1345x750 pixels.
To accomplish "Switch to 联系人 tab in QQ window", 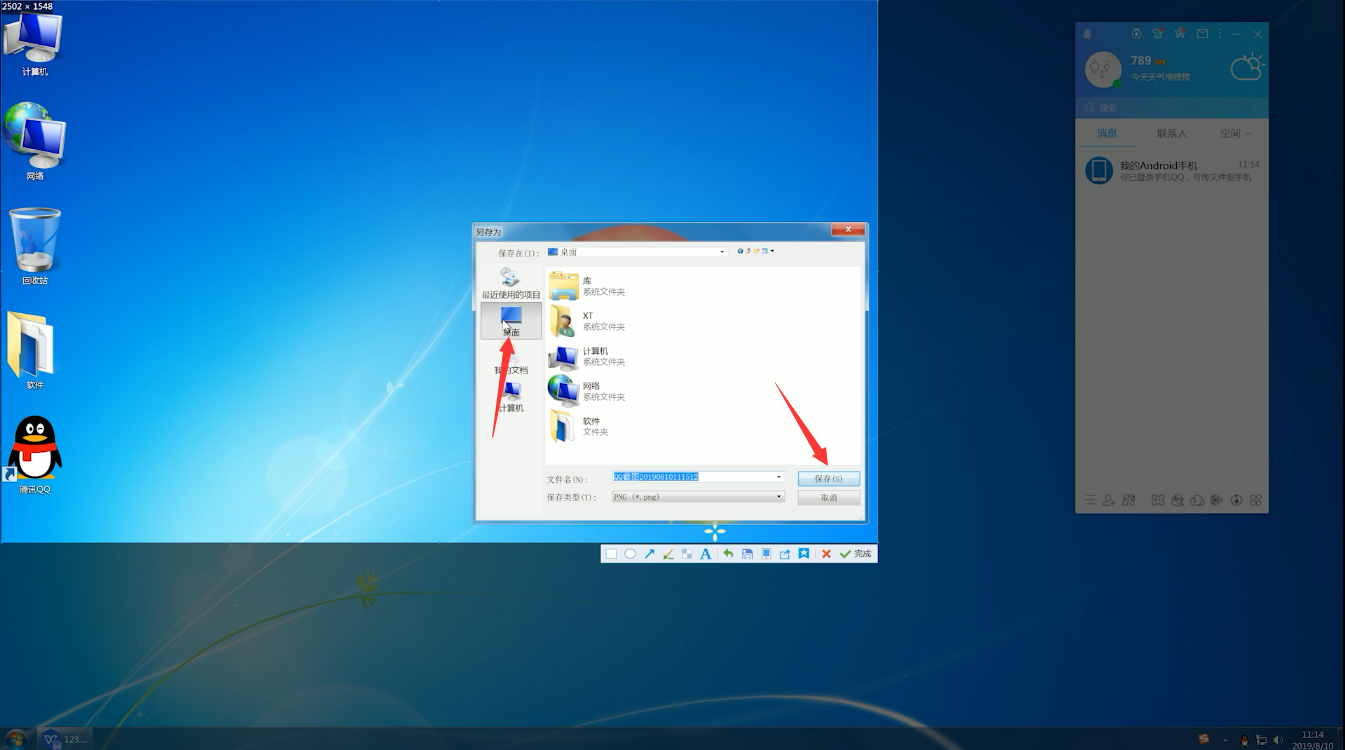I will (x=1171, y=134).
